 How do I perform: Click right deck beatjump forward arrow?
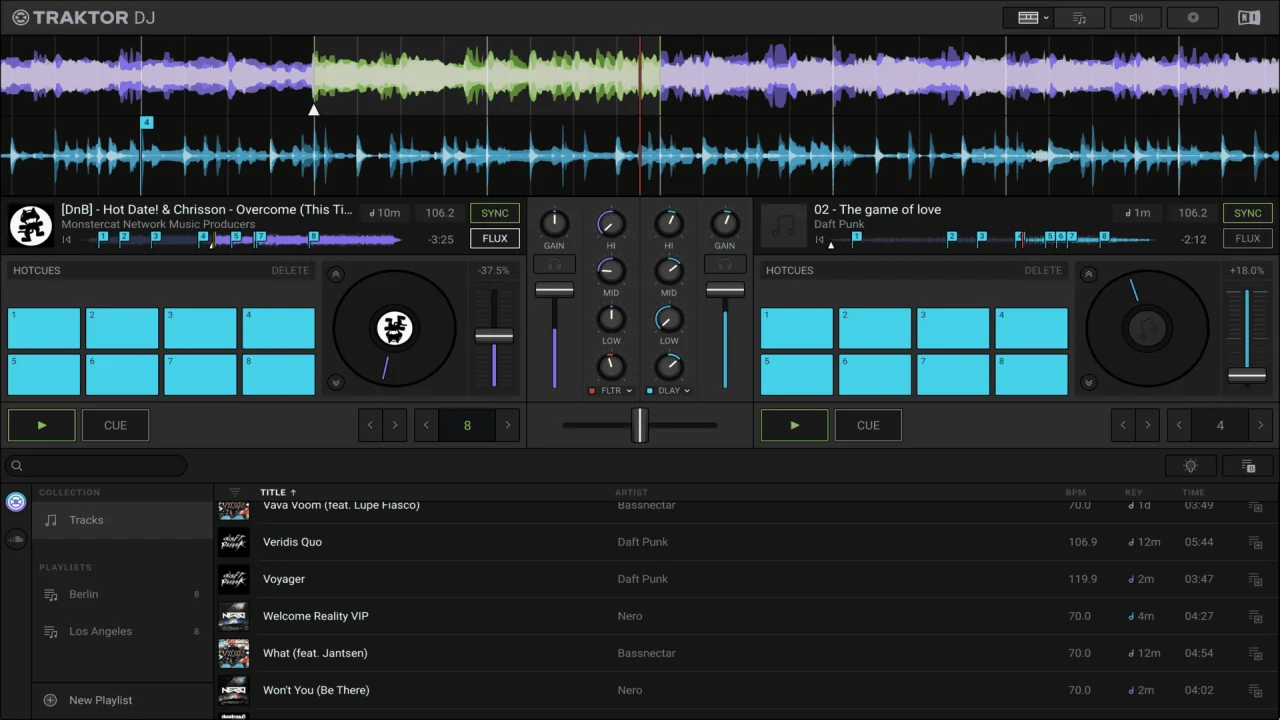[1148, 425]
